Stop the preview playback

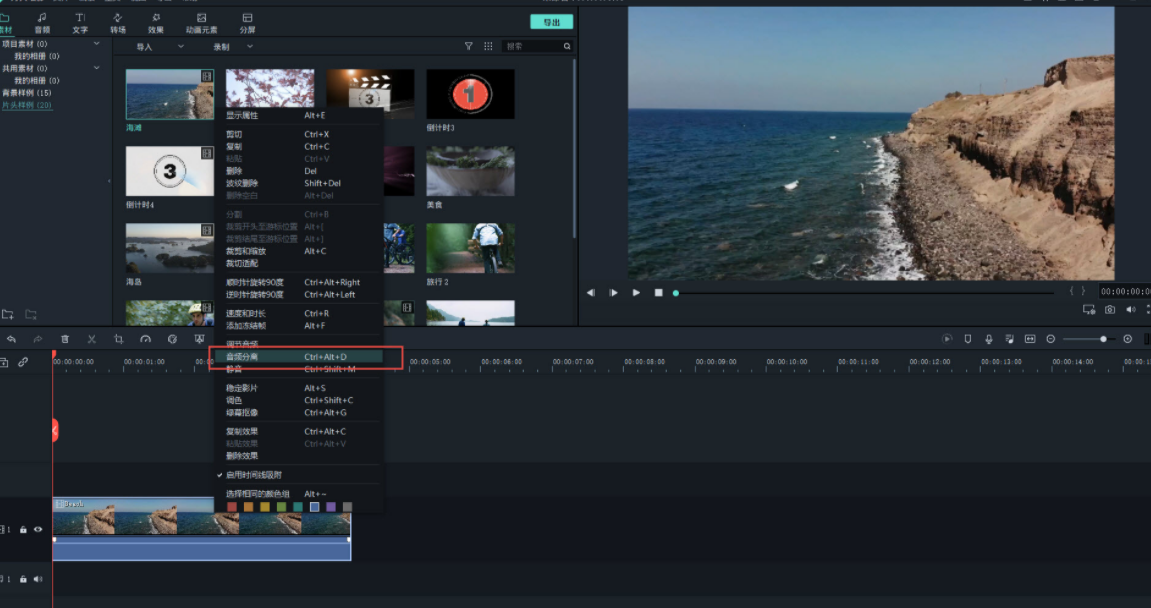click(x=658, y=292)
